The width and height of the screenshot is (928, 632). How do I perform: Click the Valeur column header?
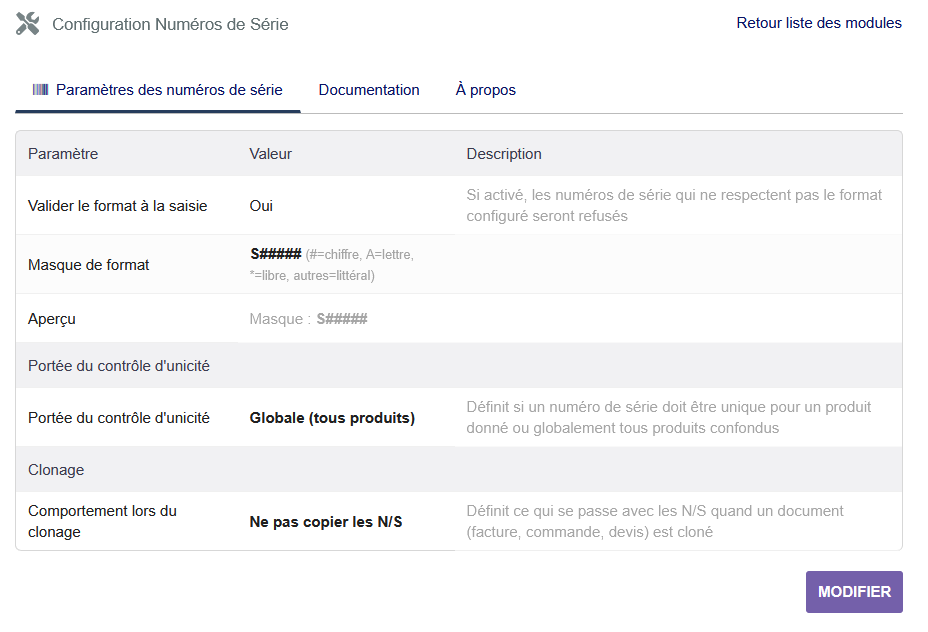[270, 154]
